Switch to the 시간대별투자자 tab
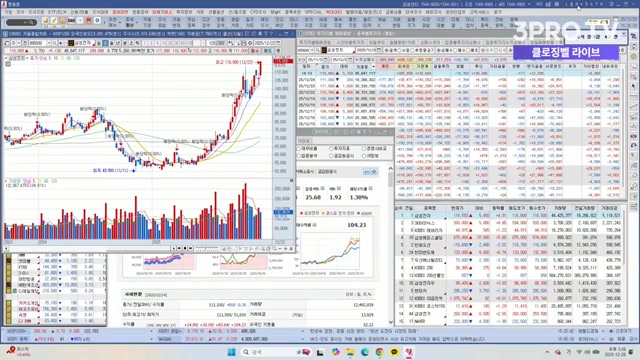The height and width of the screenshot is (360, 640). coord(350,42)
